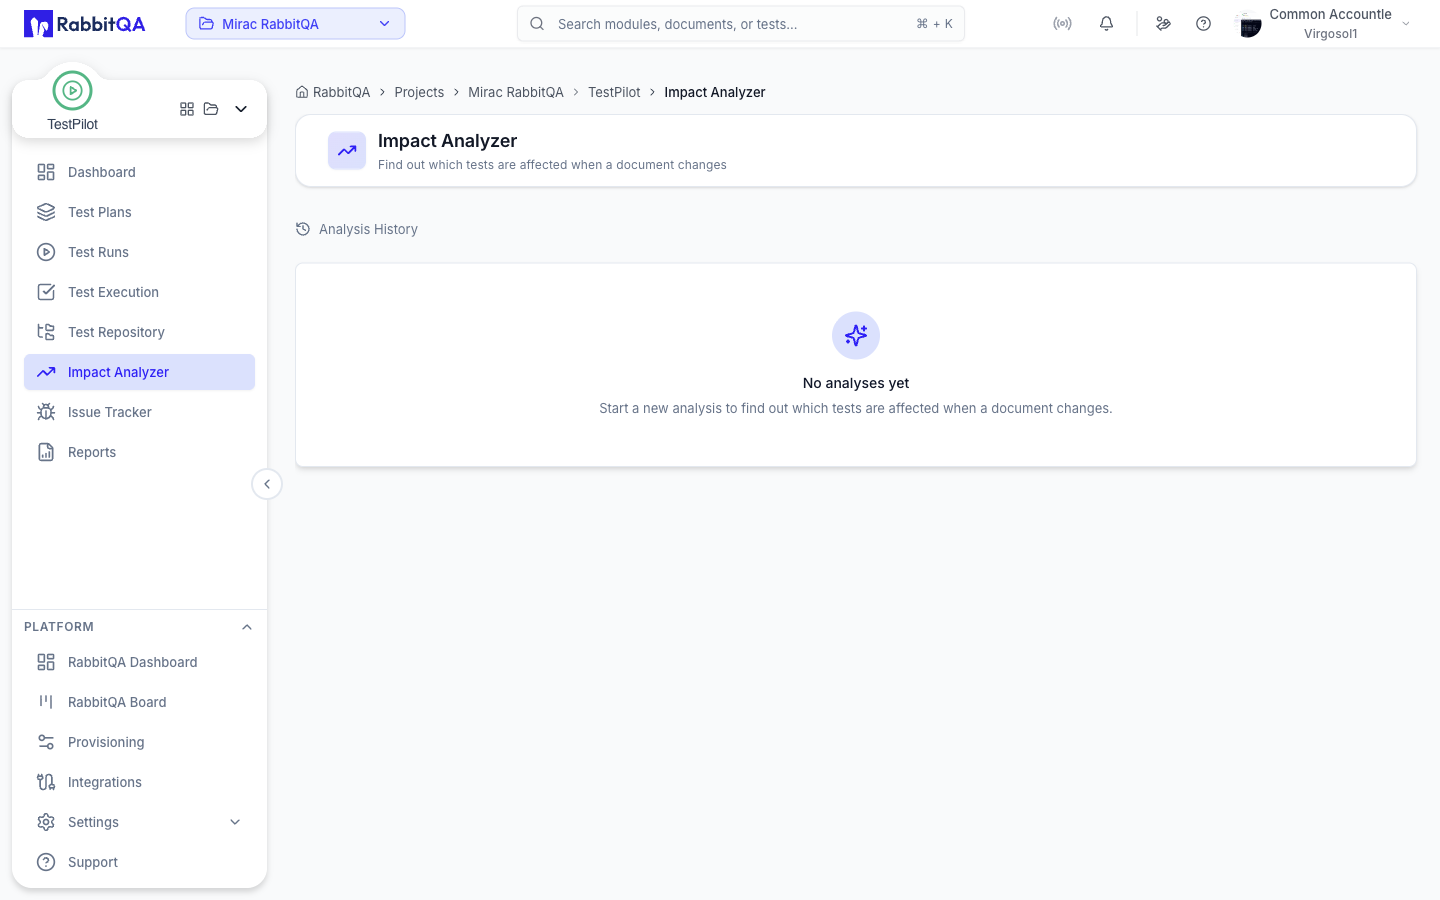The height and width of the screenshot is (900, 1440).
Task: Click the Dashboard grid icon
Action: tap(46, 172)
